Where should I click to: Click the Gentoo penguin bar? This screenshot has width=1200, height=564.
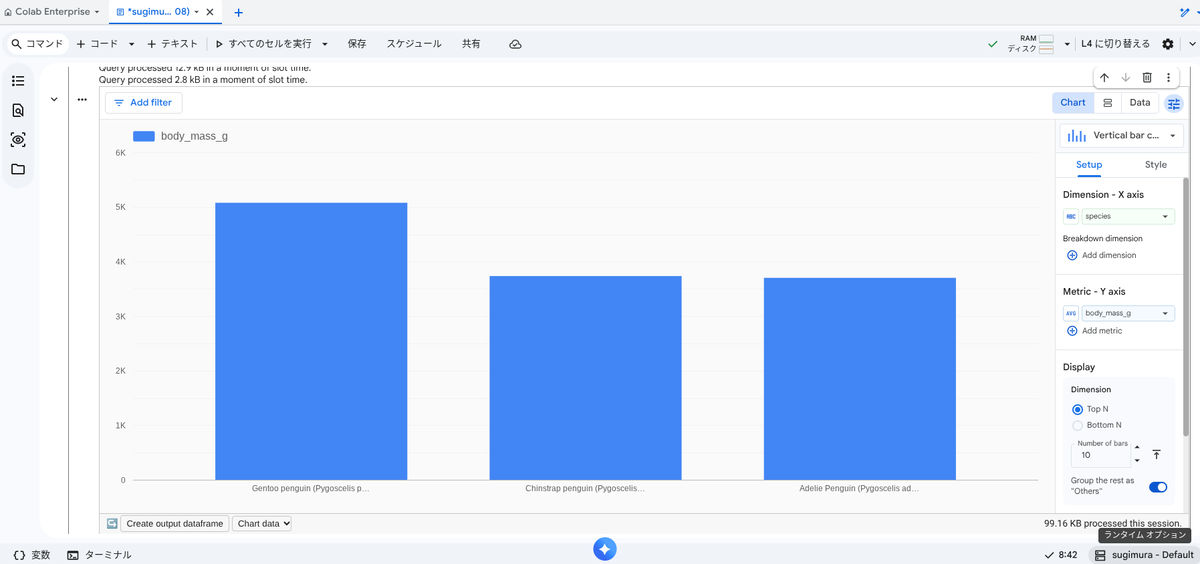click(311, 341)
